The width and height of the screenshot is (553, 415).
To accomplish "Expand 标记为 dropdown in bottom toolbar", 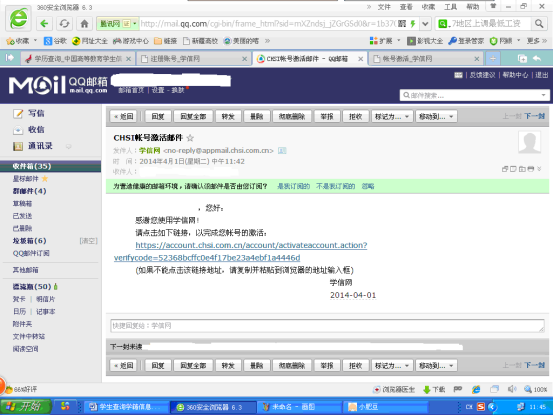I will (391, 366).
